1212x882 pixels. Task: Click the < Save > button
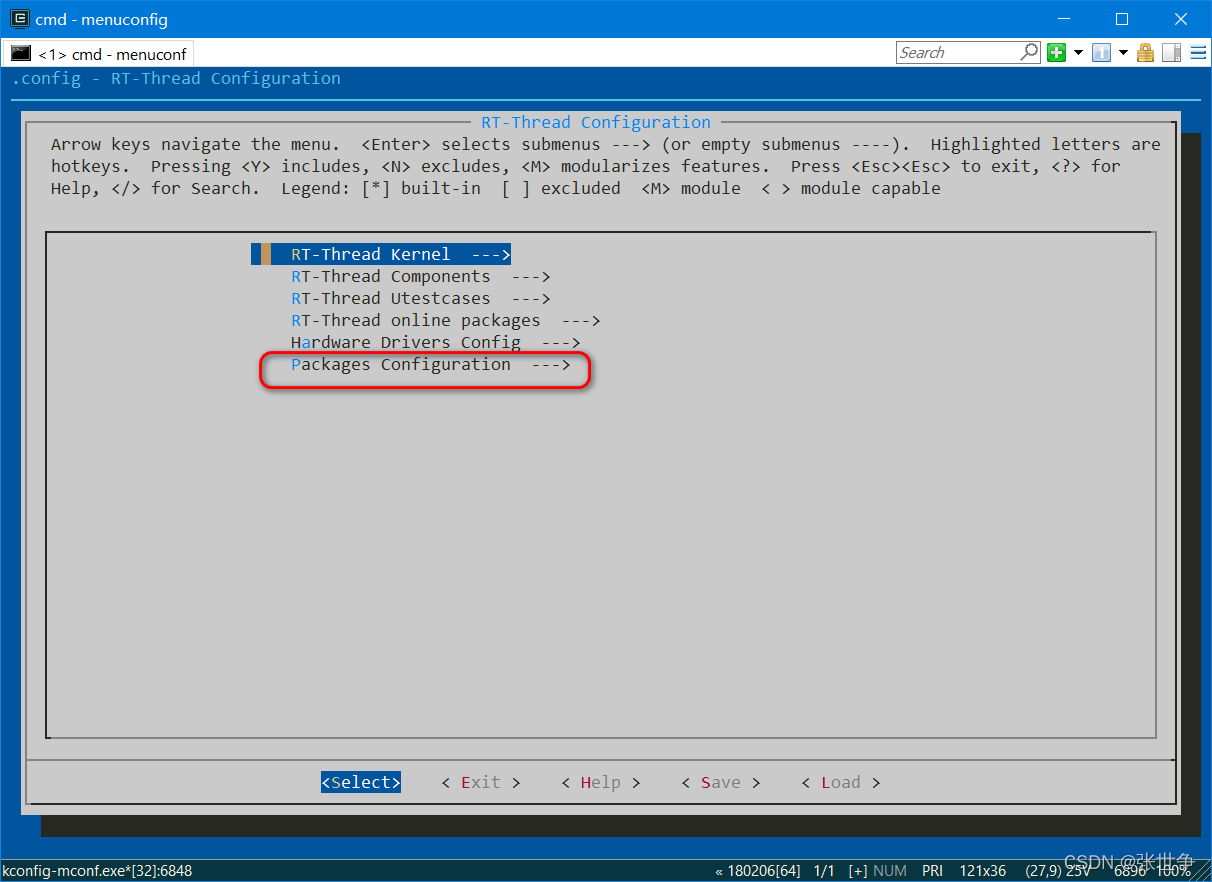coord(721,782)
